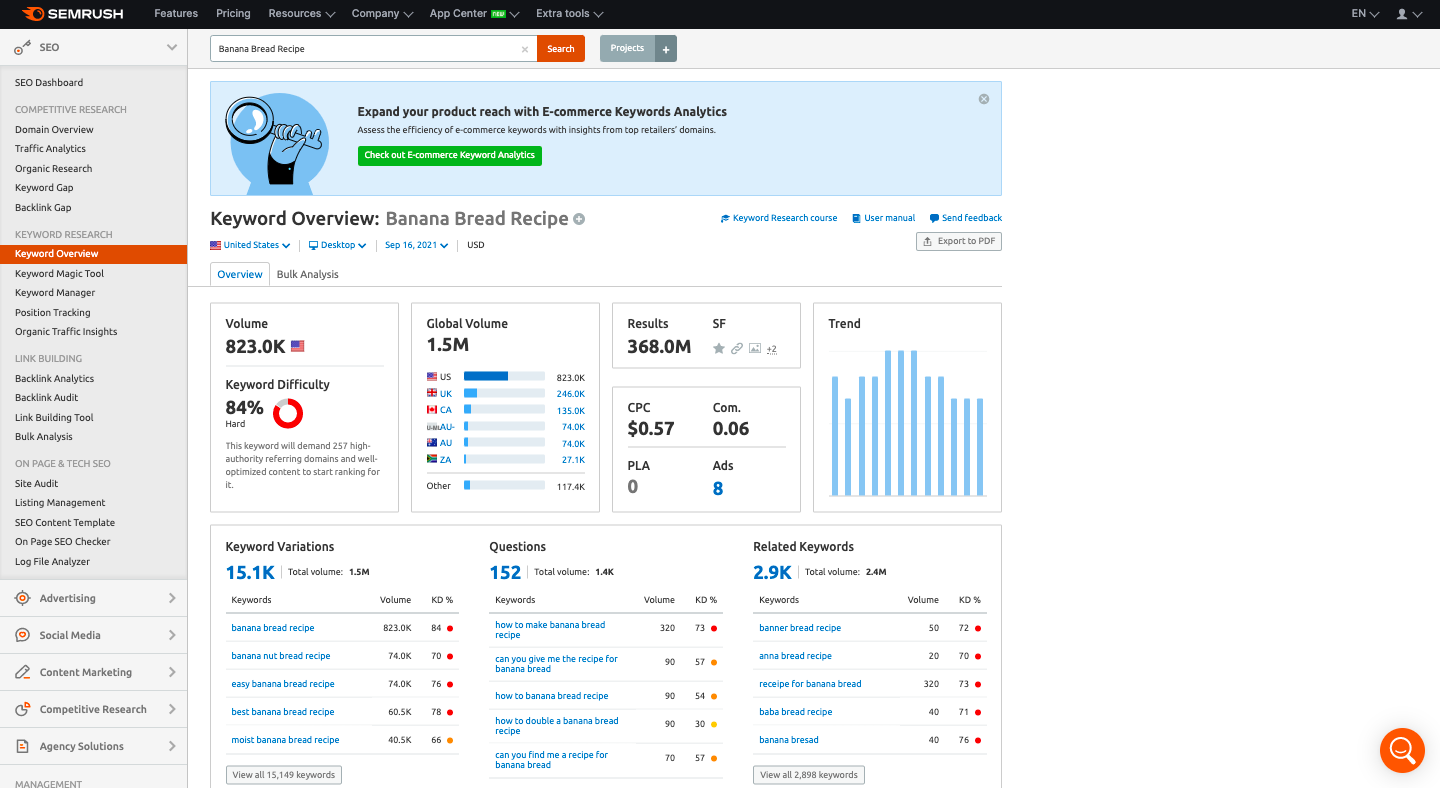Open the User manual link
This screenshot has width=1440, height=788.
click(883, 218)
